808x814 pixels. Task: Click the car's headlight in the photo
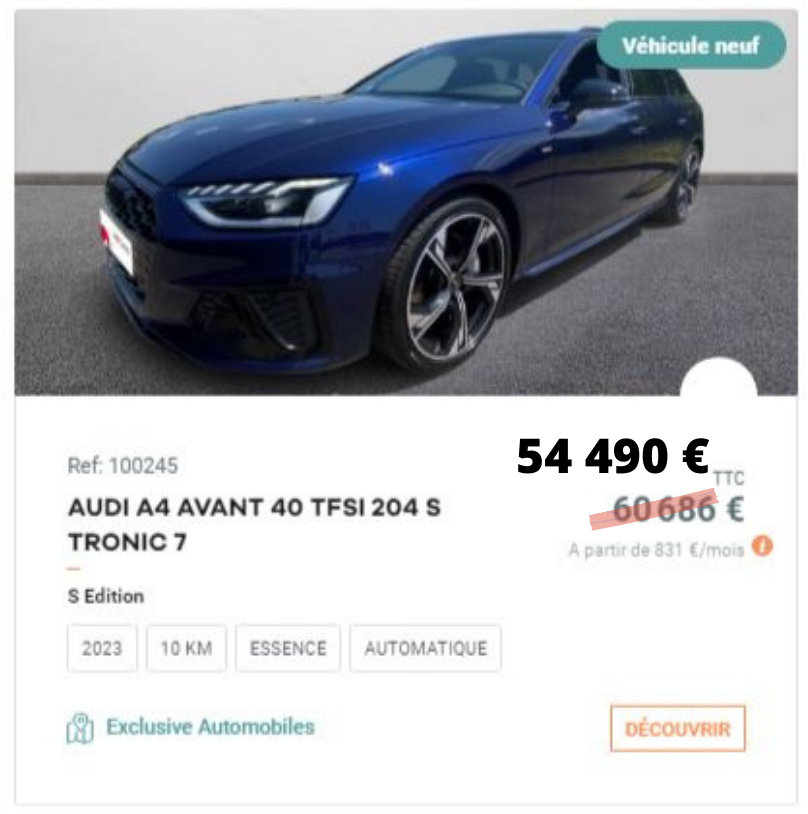(x=266, y=200)
